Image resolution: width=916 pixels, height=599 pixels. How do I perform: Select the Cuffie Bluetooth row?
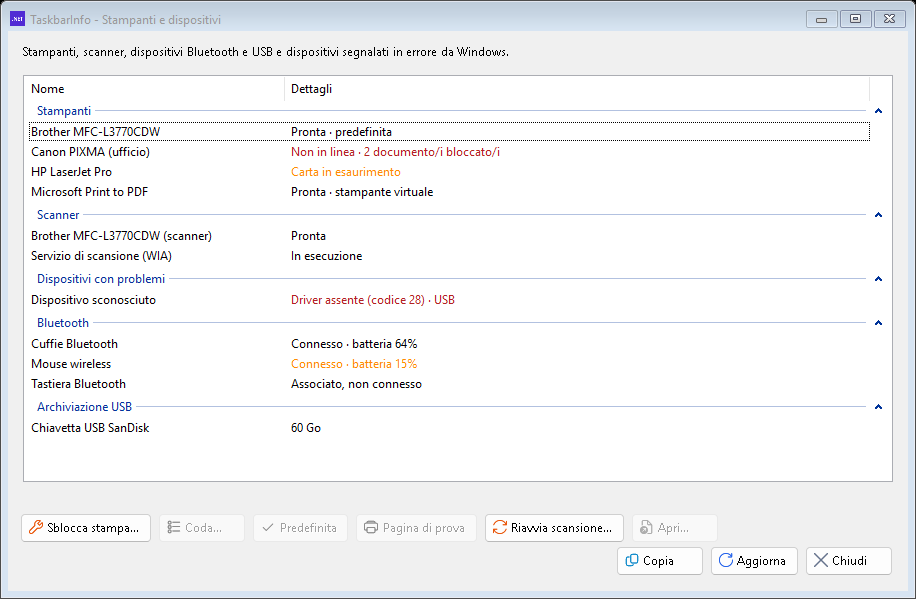pyautogui.click(x=449, y=344)
